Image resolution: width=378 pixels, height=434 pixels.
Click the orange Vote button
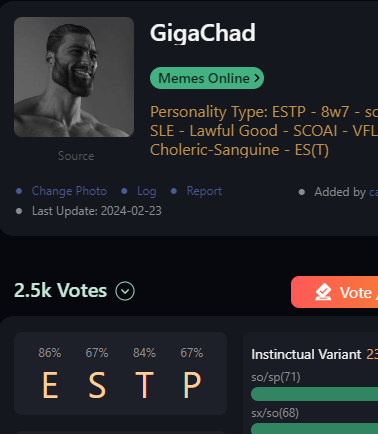[334, 292]
